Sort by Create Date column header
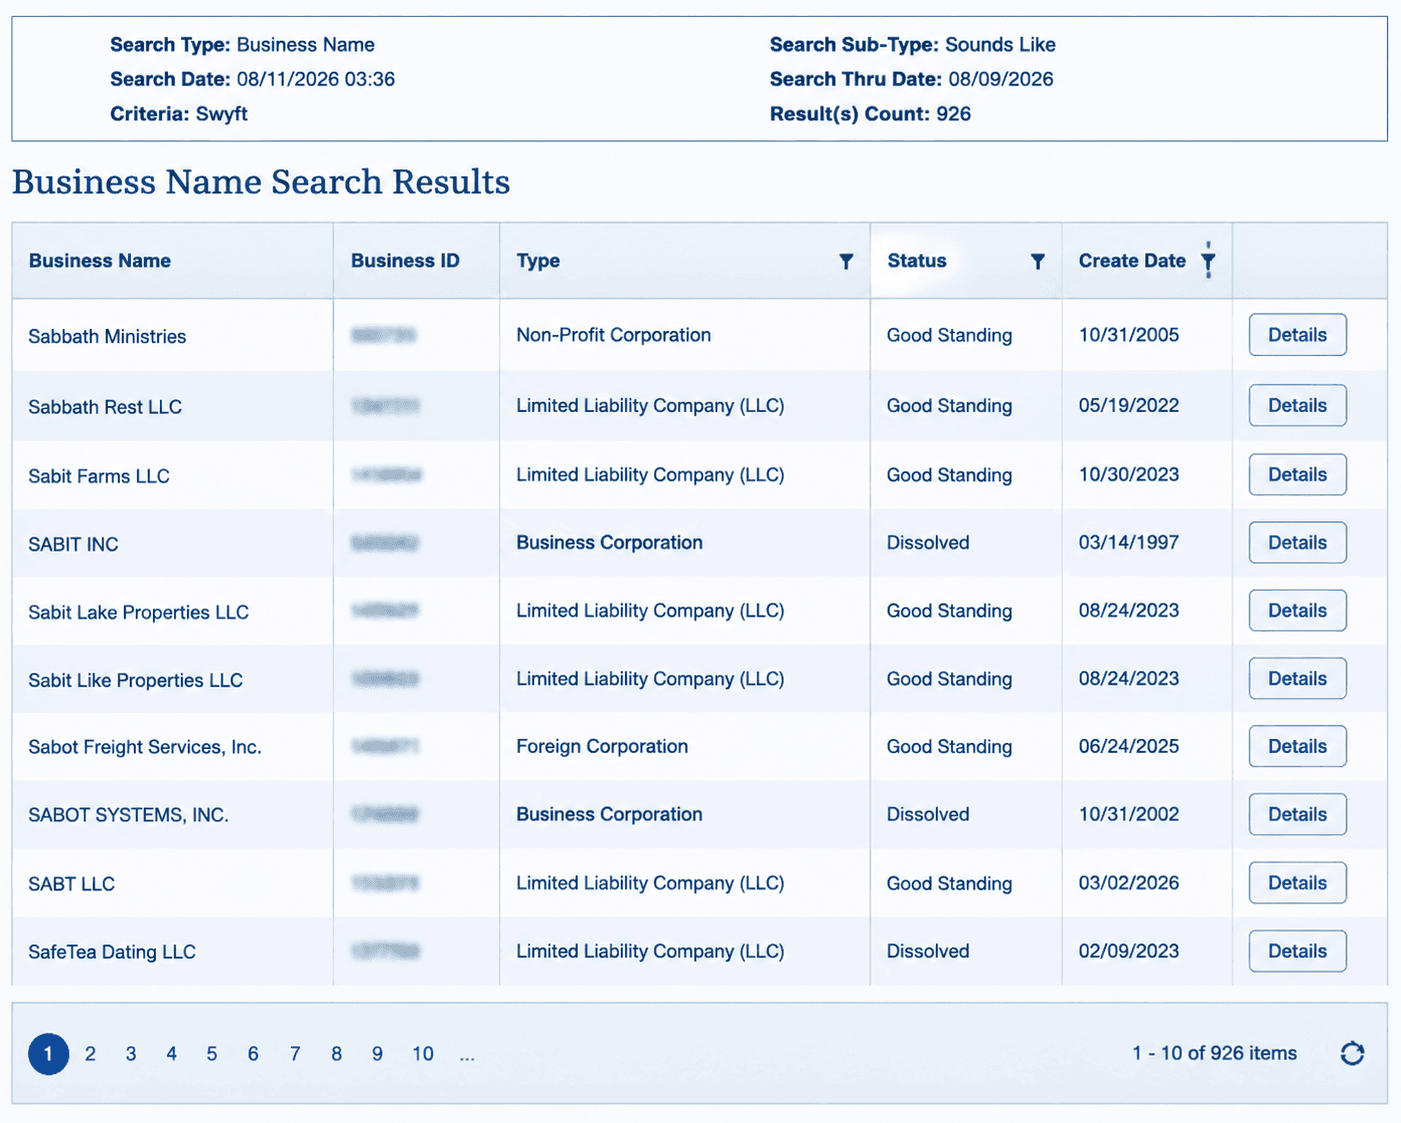Screen dimensions: 1401x1123 [x=1132, y=261]
